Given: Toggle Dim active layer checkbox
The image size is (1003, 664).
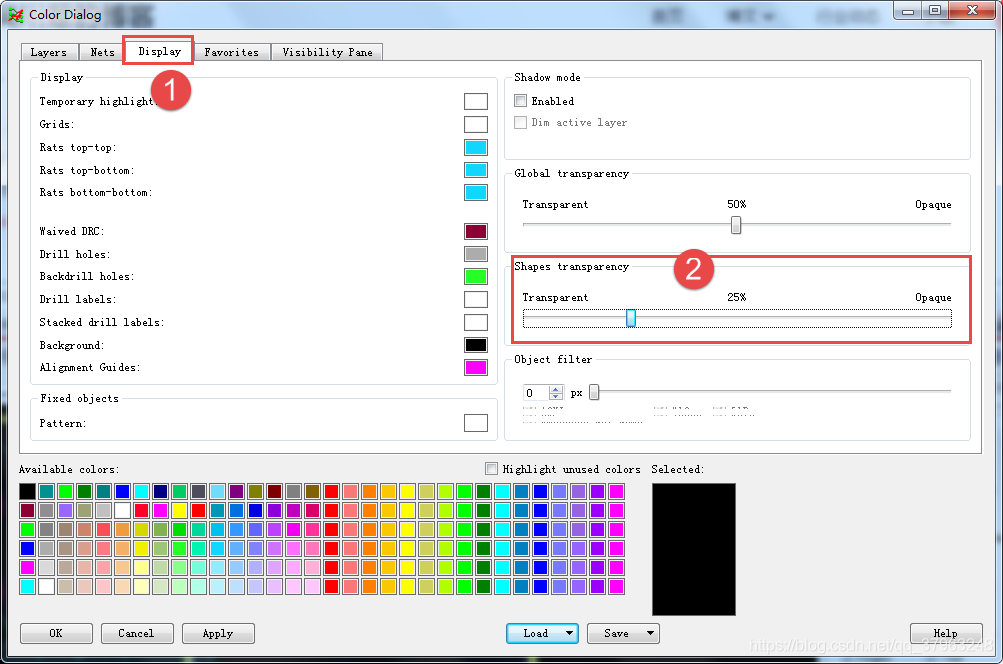Looking at the screenshot, I should [521, 122].
